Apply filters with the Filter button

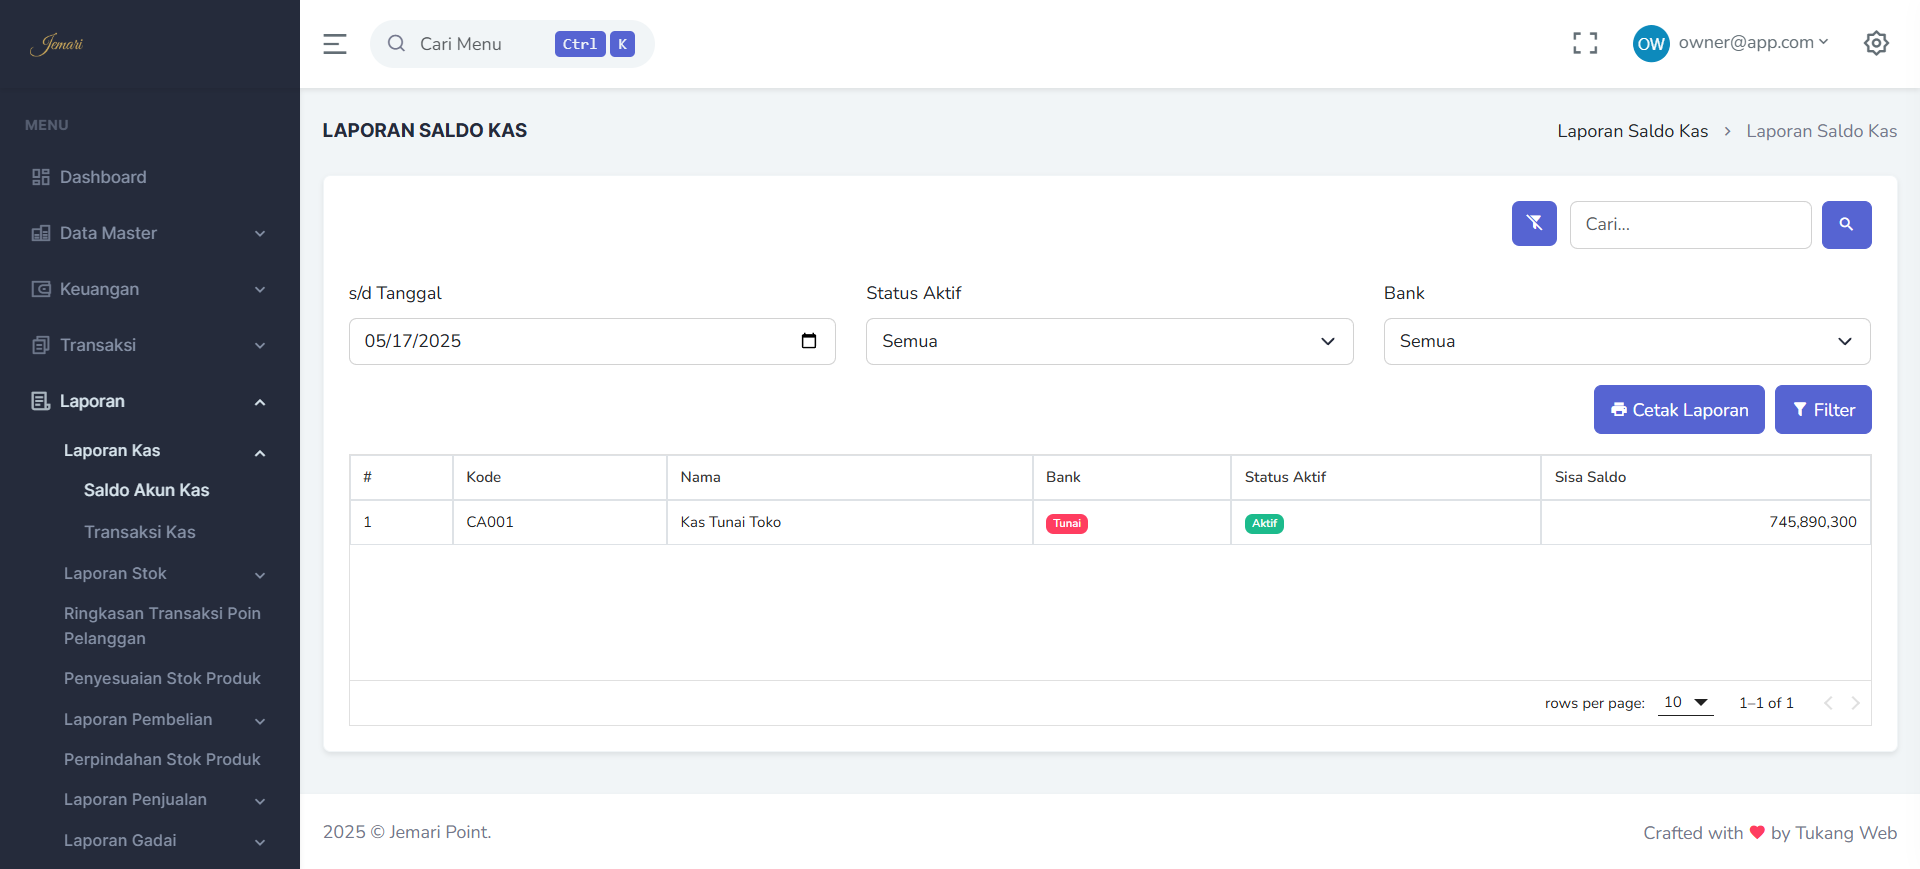pyautogui.click(x=1822, y=410)
